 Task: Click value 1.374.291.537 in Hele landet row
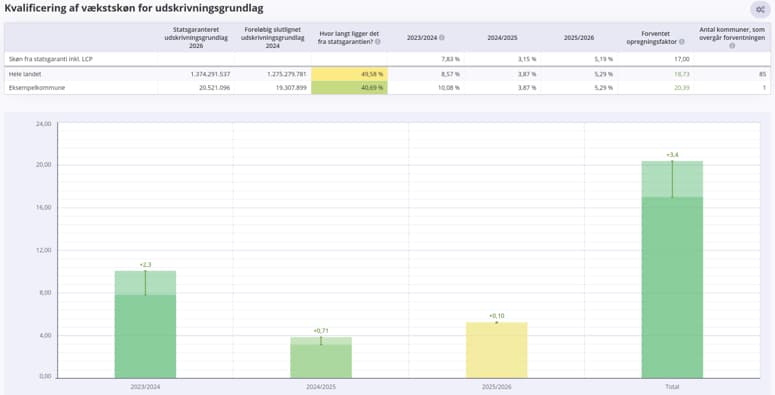(210, 74)
